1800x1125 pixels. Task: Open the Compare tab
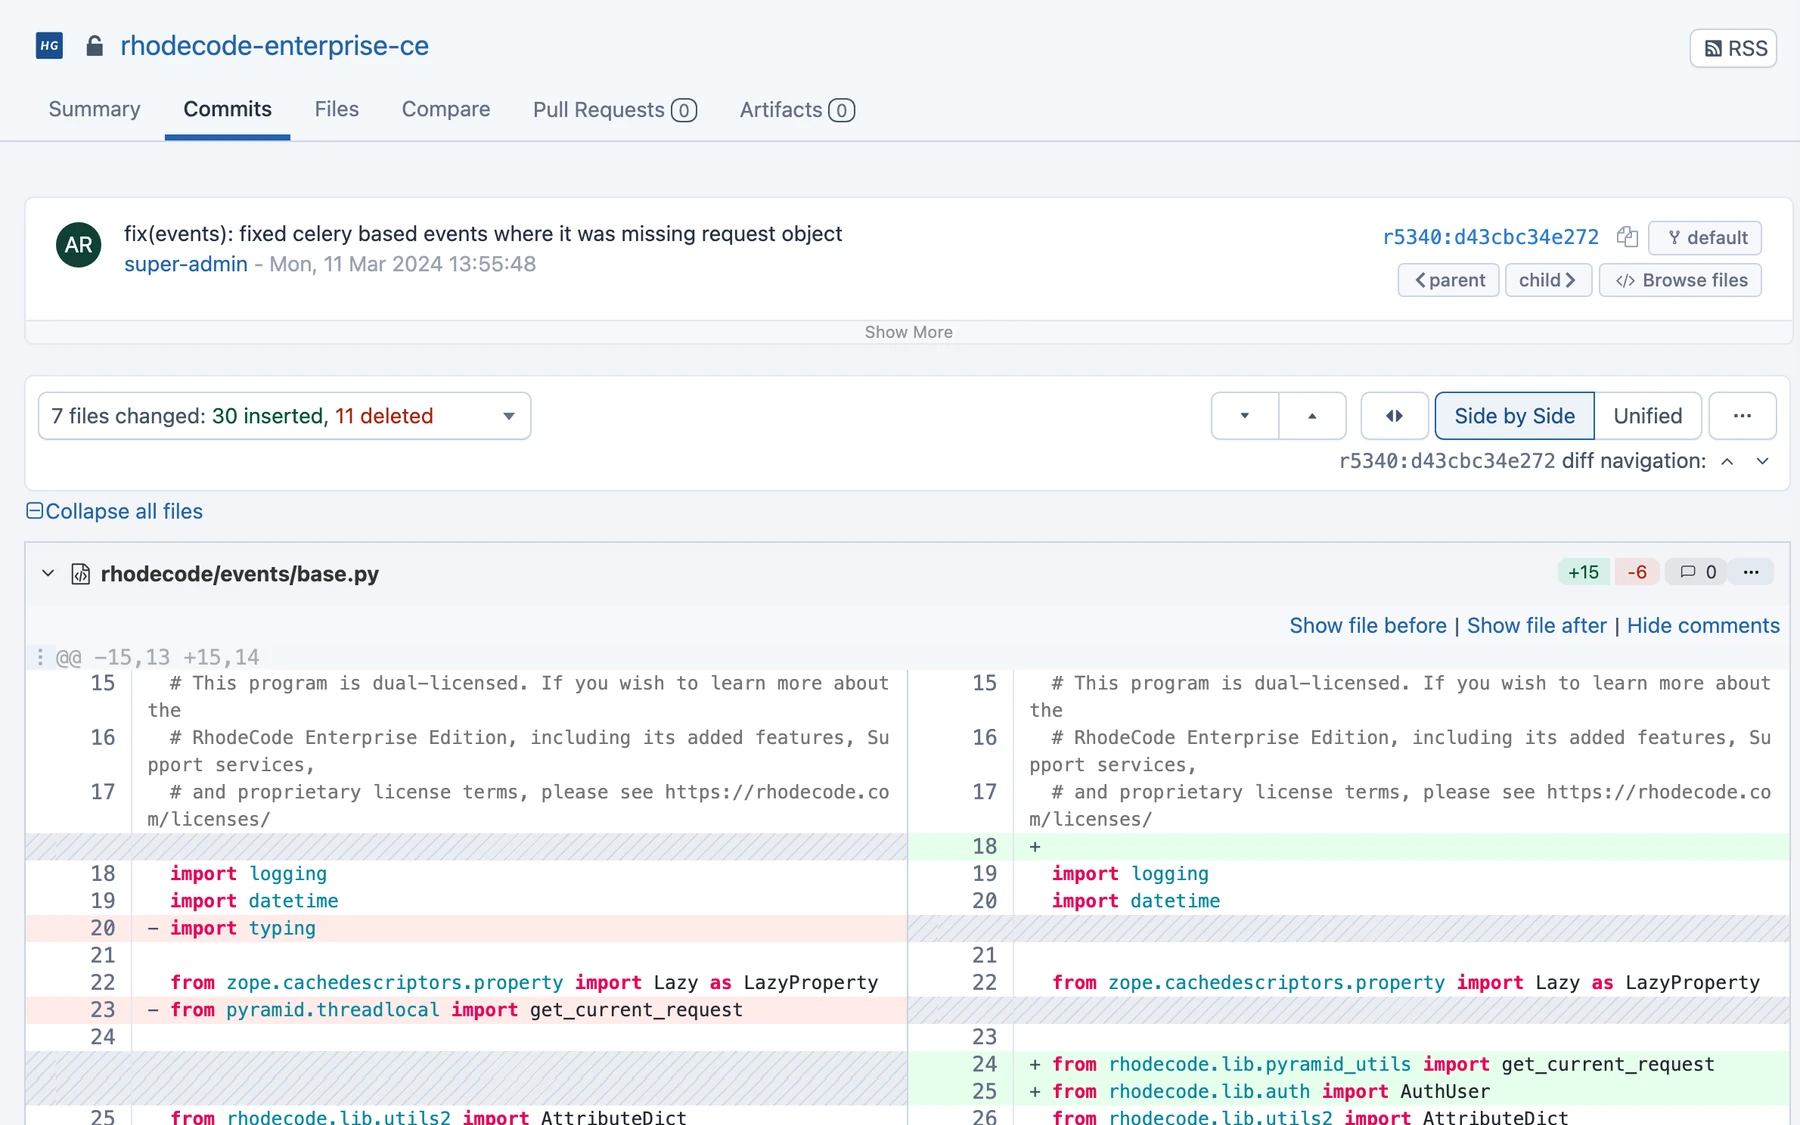click(x=446, y=109)
